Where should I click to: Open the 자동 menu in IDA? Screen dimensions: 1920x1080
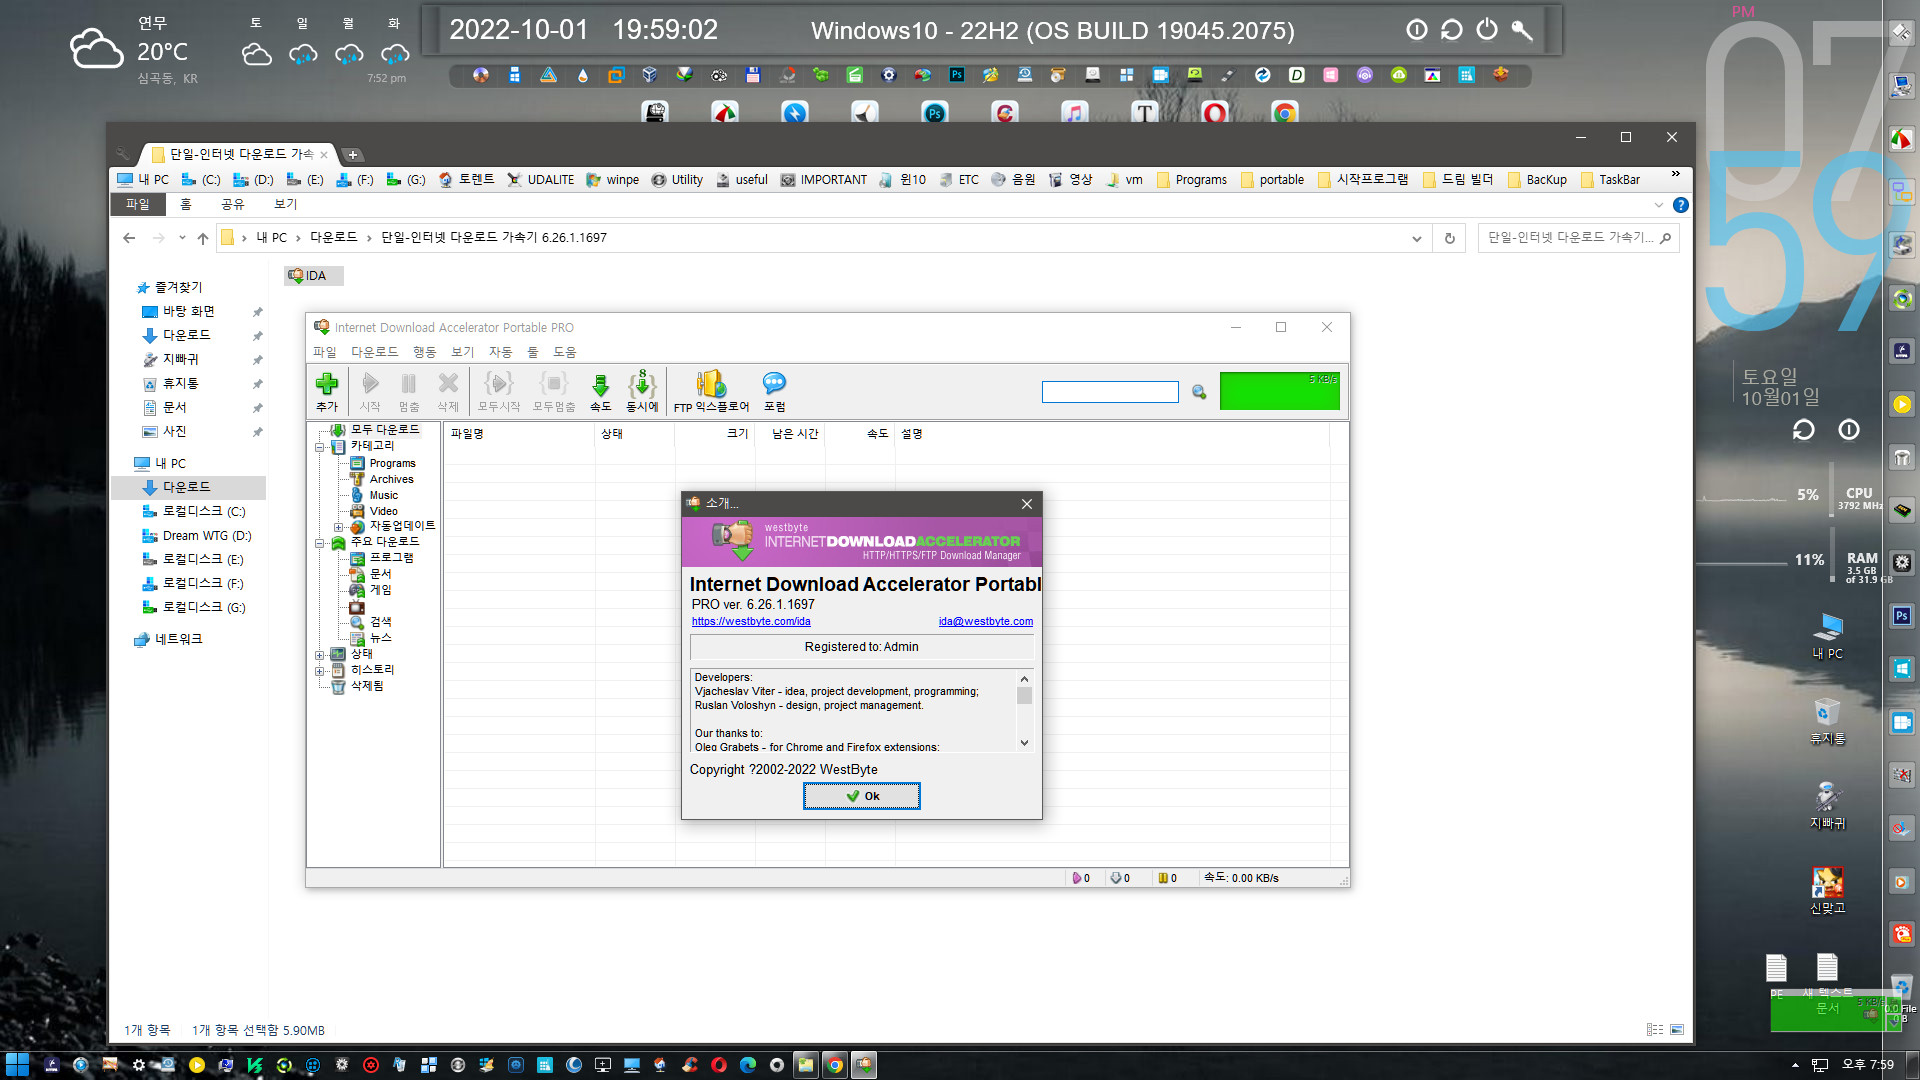[500, 352]
